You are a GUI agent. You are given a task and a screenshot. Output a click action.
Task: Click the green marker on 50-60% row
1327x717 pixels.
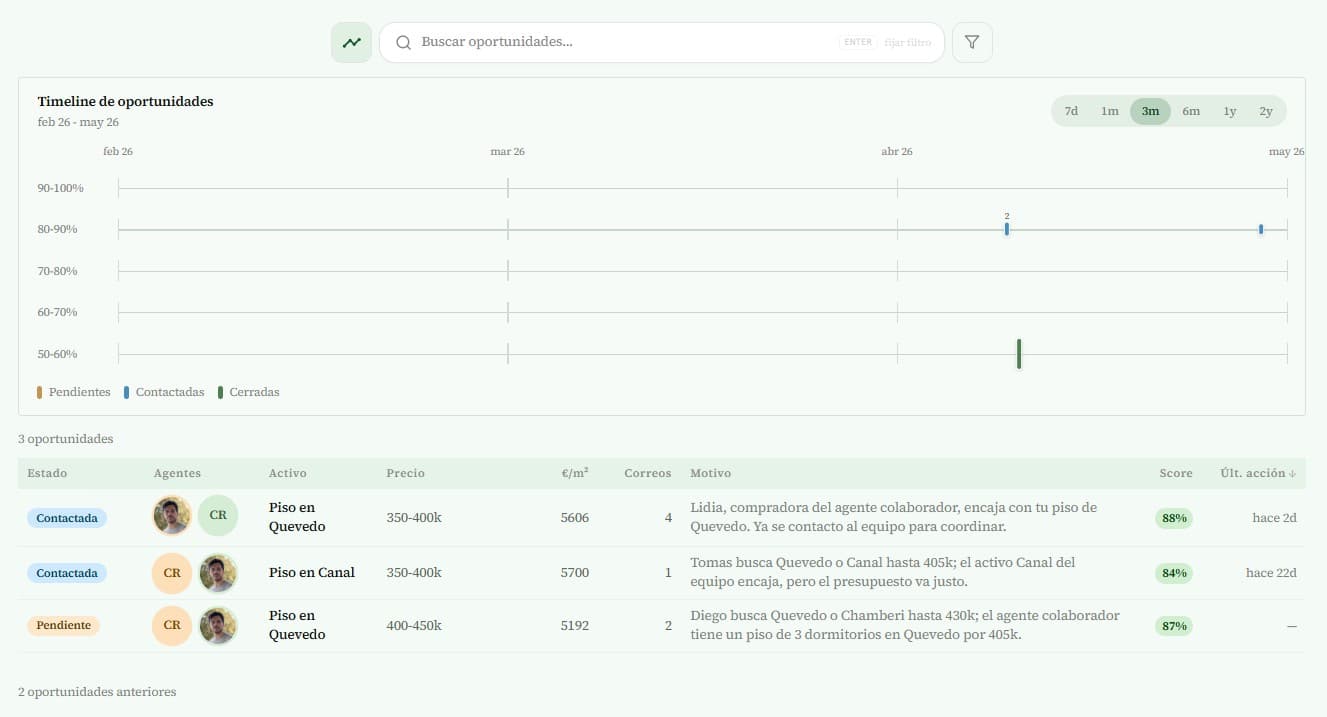tap(1019, 354)
